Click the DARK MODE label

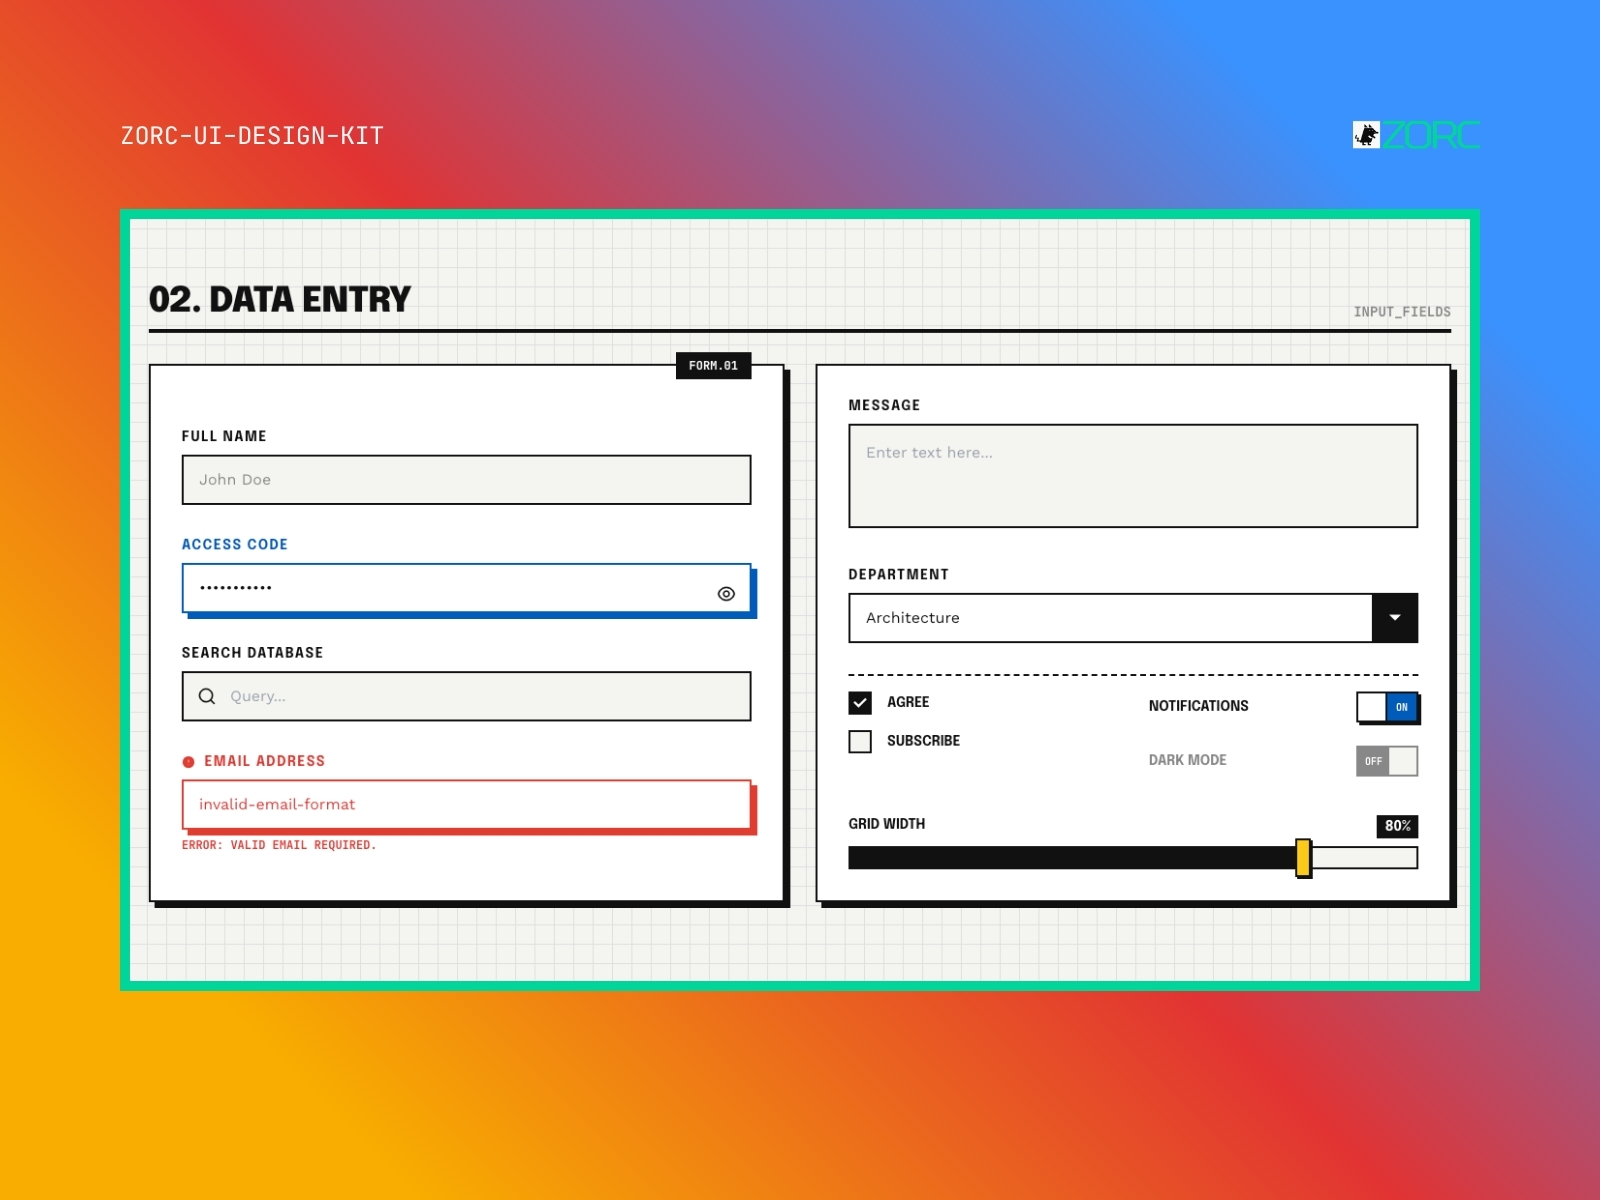click(x=1187, y=760)
